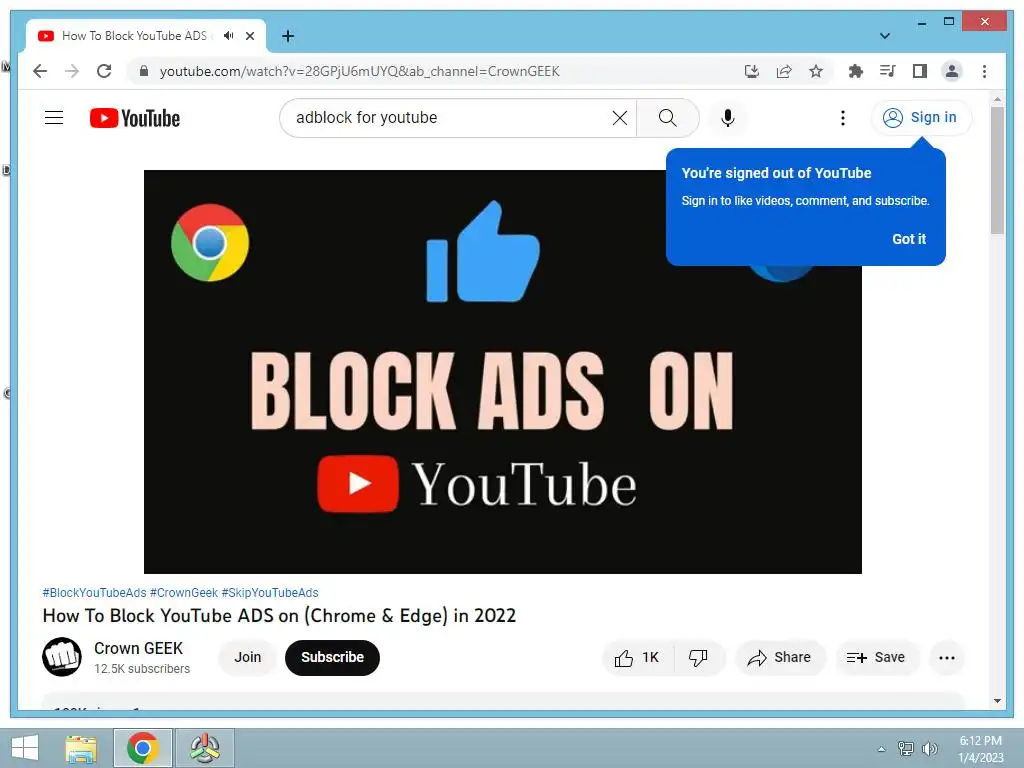Click the page vertical scrollbar thumb
The image size is (1024, 768).
point(997,170)
